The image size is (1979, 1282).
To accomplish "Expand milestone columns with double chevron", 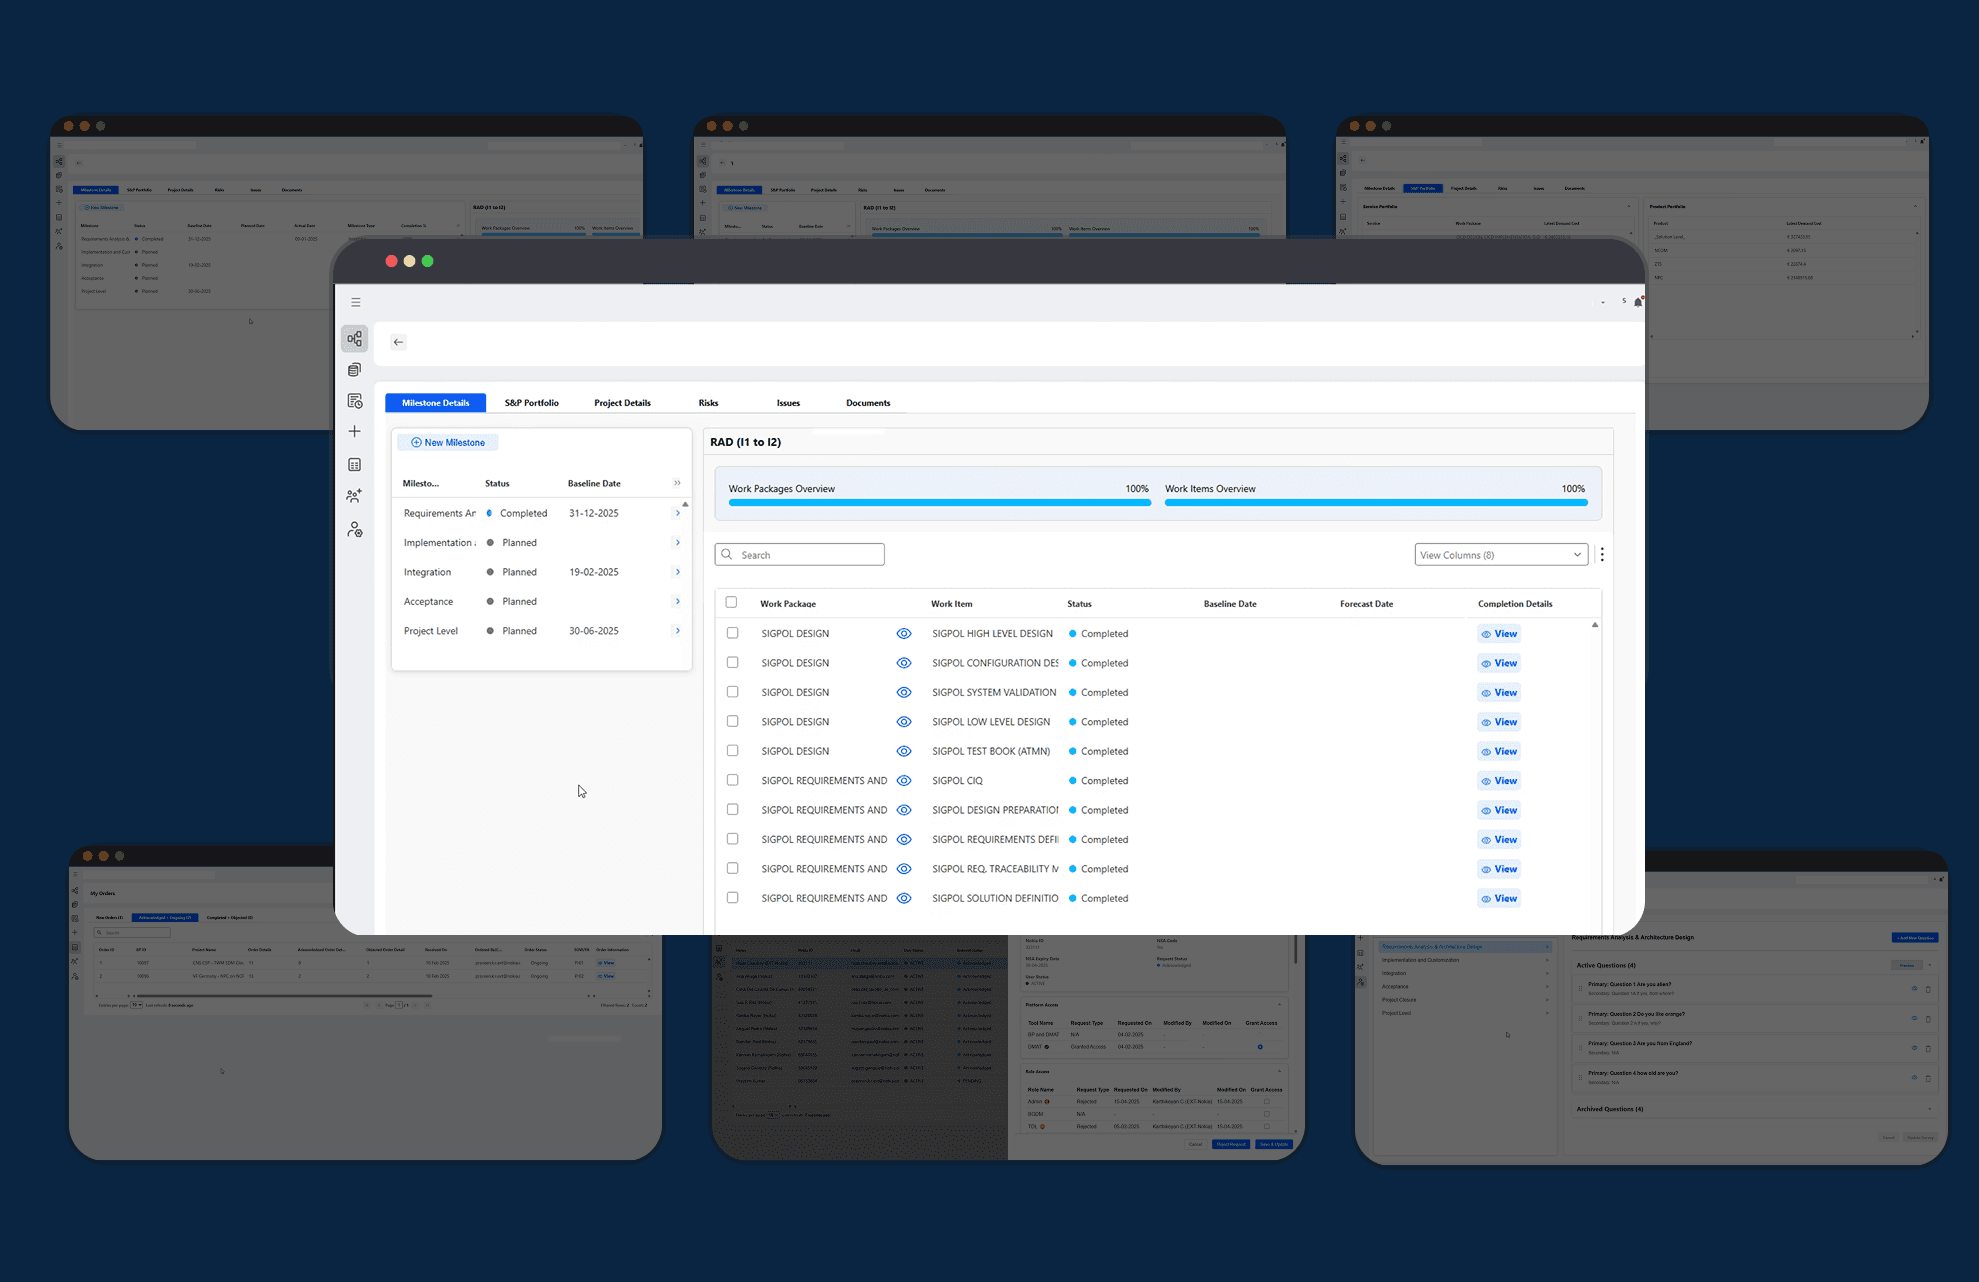I will tap(677, 483).
